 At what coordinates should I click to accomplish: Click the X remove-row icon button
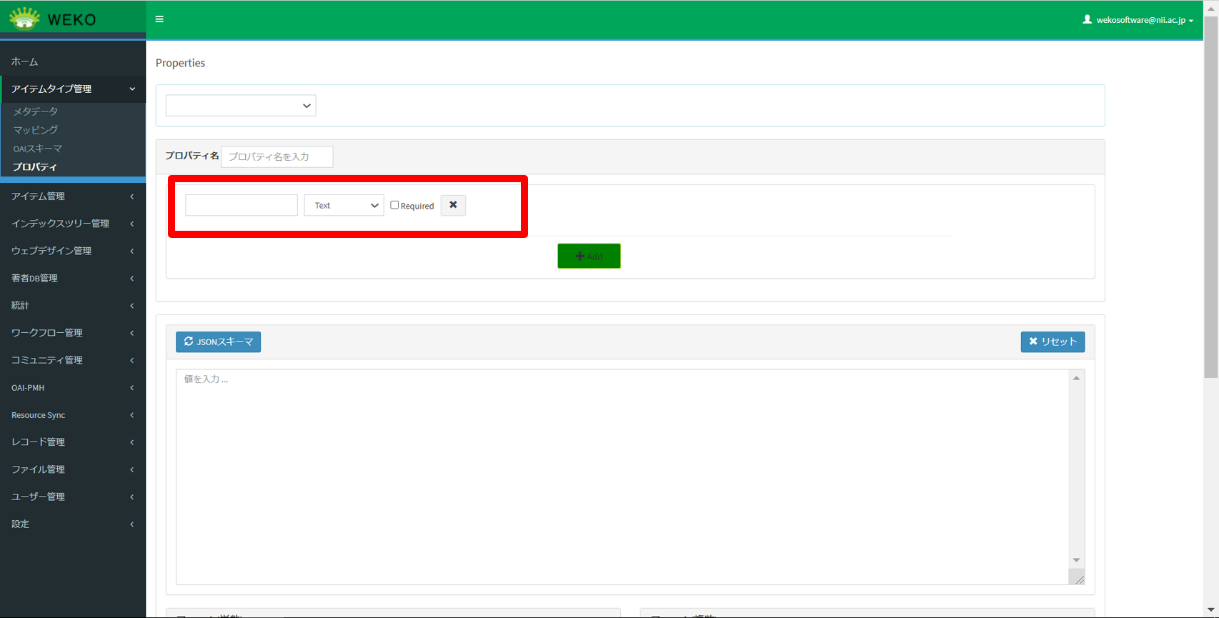(x=453, y=205)
